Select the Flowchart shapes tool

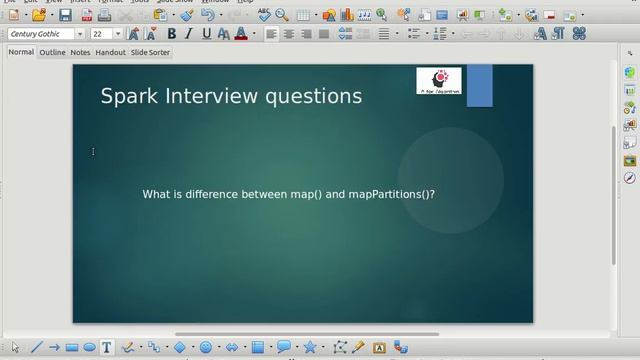[x=258, y=347]
